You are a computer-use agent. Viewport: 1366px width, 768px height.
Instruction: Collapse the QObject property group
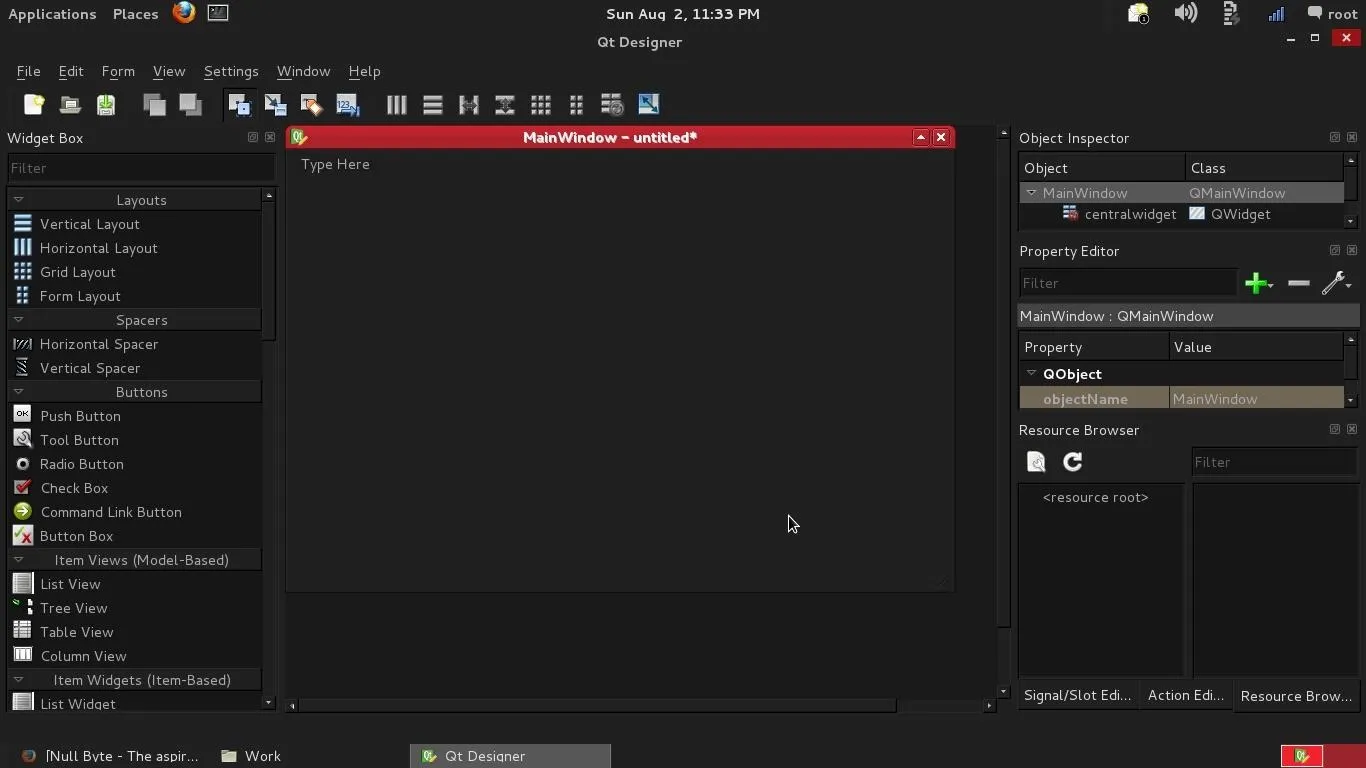[1031, 373]
